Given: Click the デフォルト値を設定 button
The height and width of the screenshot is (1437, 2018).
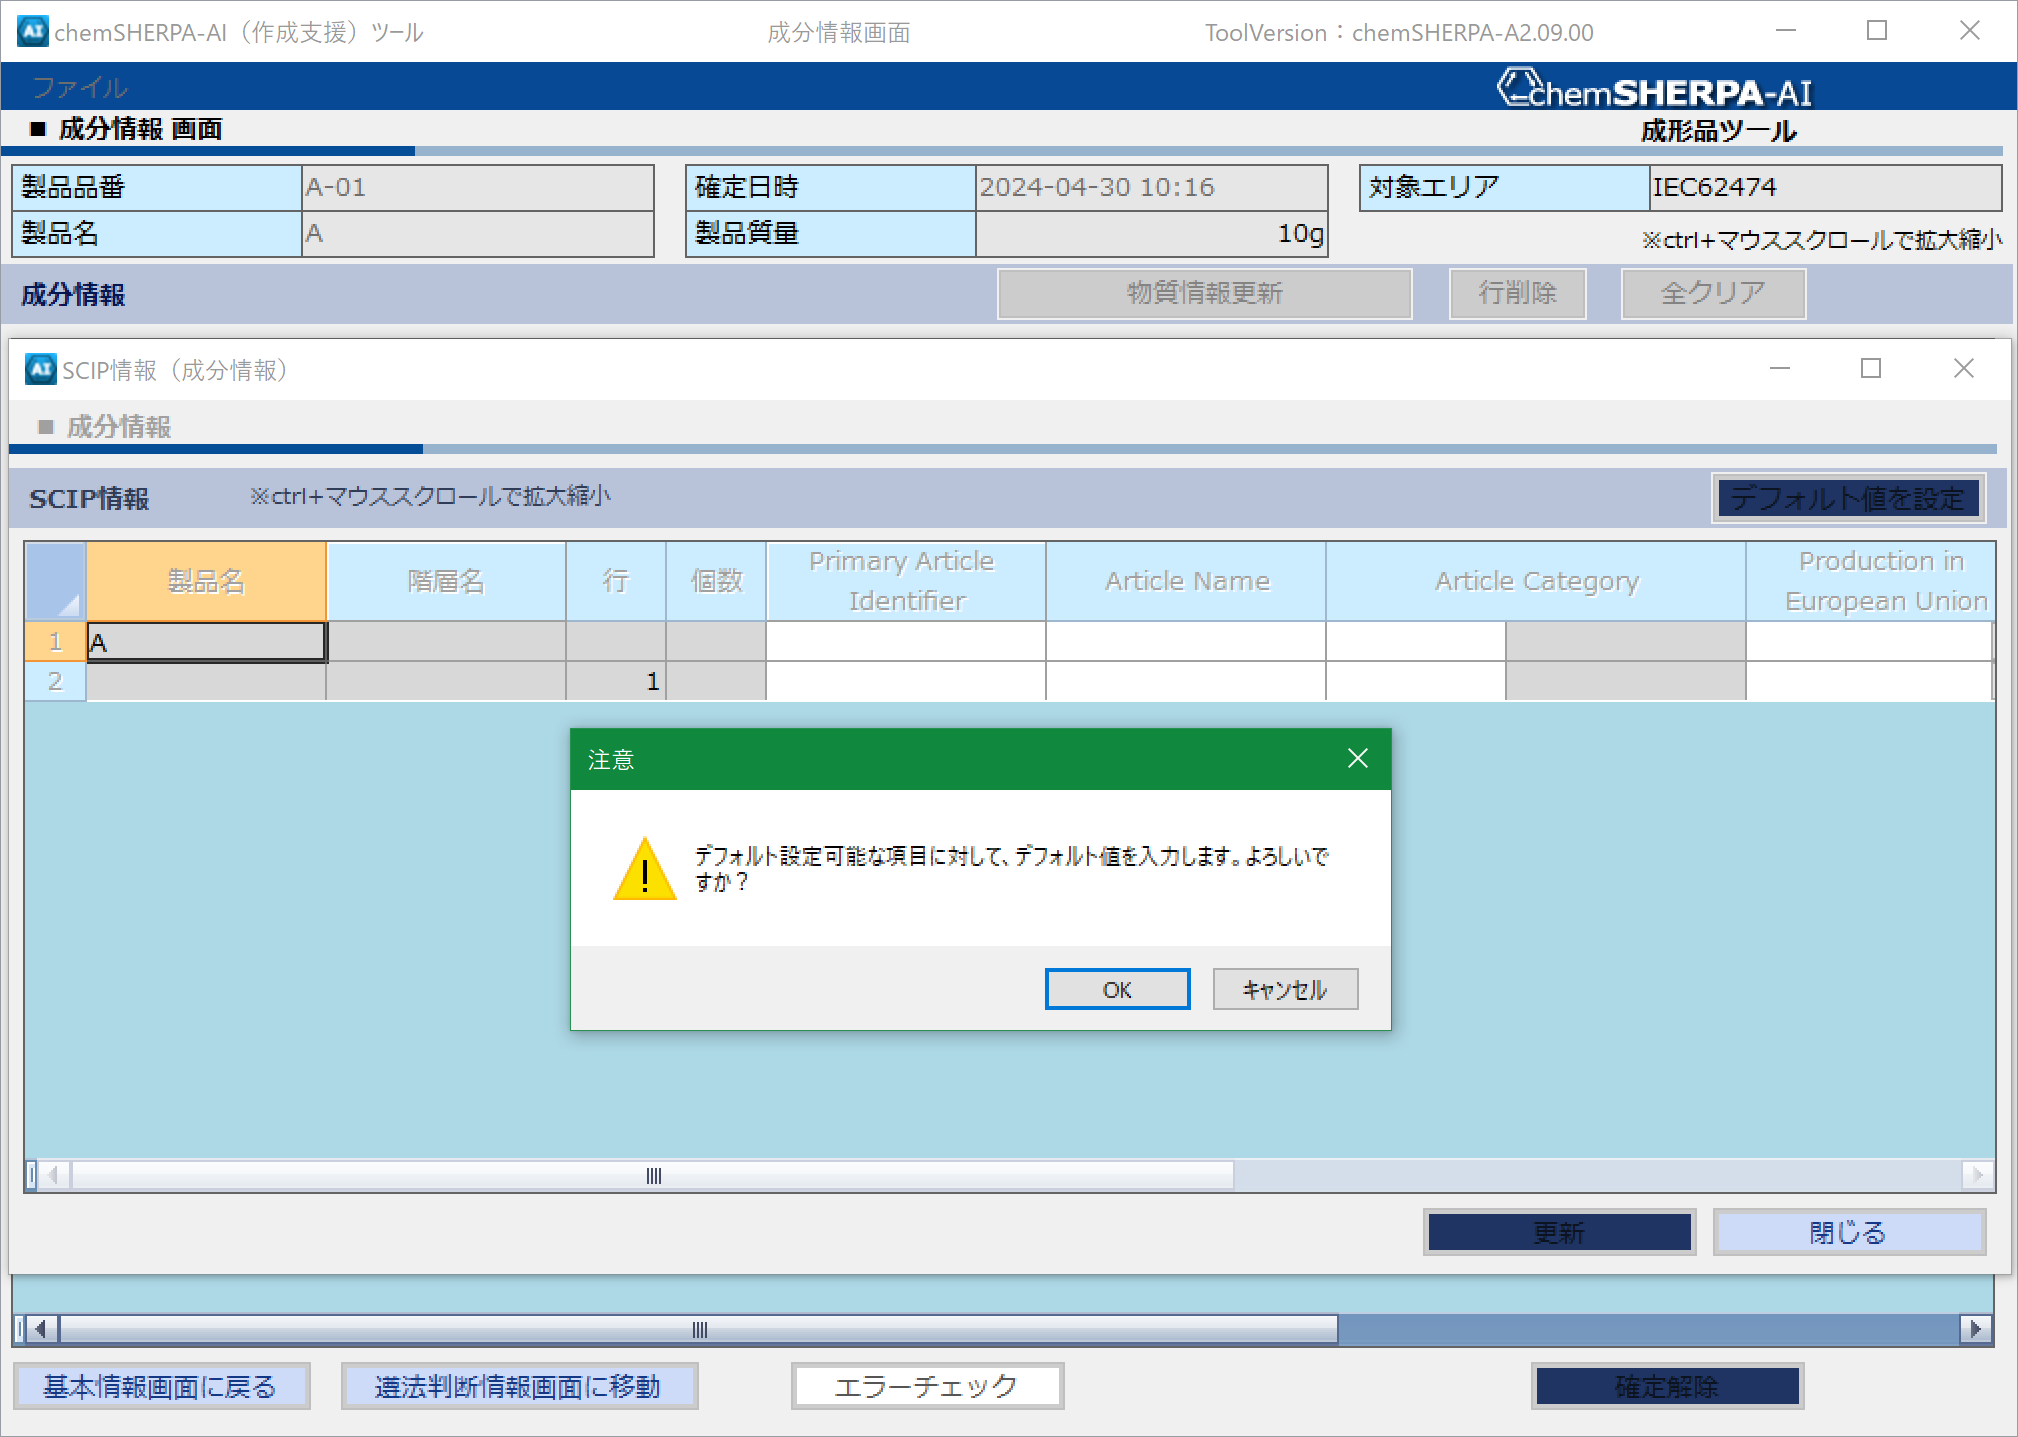Looking at the screenshot, I should tap(1847, 498).
